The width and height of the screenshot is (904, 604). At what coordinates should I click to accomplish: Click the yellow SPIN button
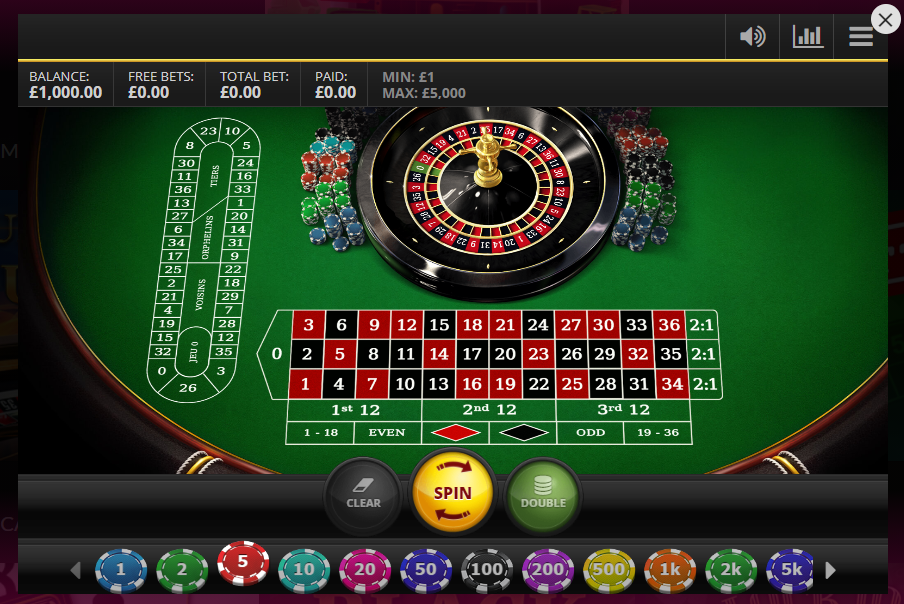click(453, 493)
